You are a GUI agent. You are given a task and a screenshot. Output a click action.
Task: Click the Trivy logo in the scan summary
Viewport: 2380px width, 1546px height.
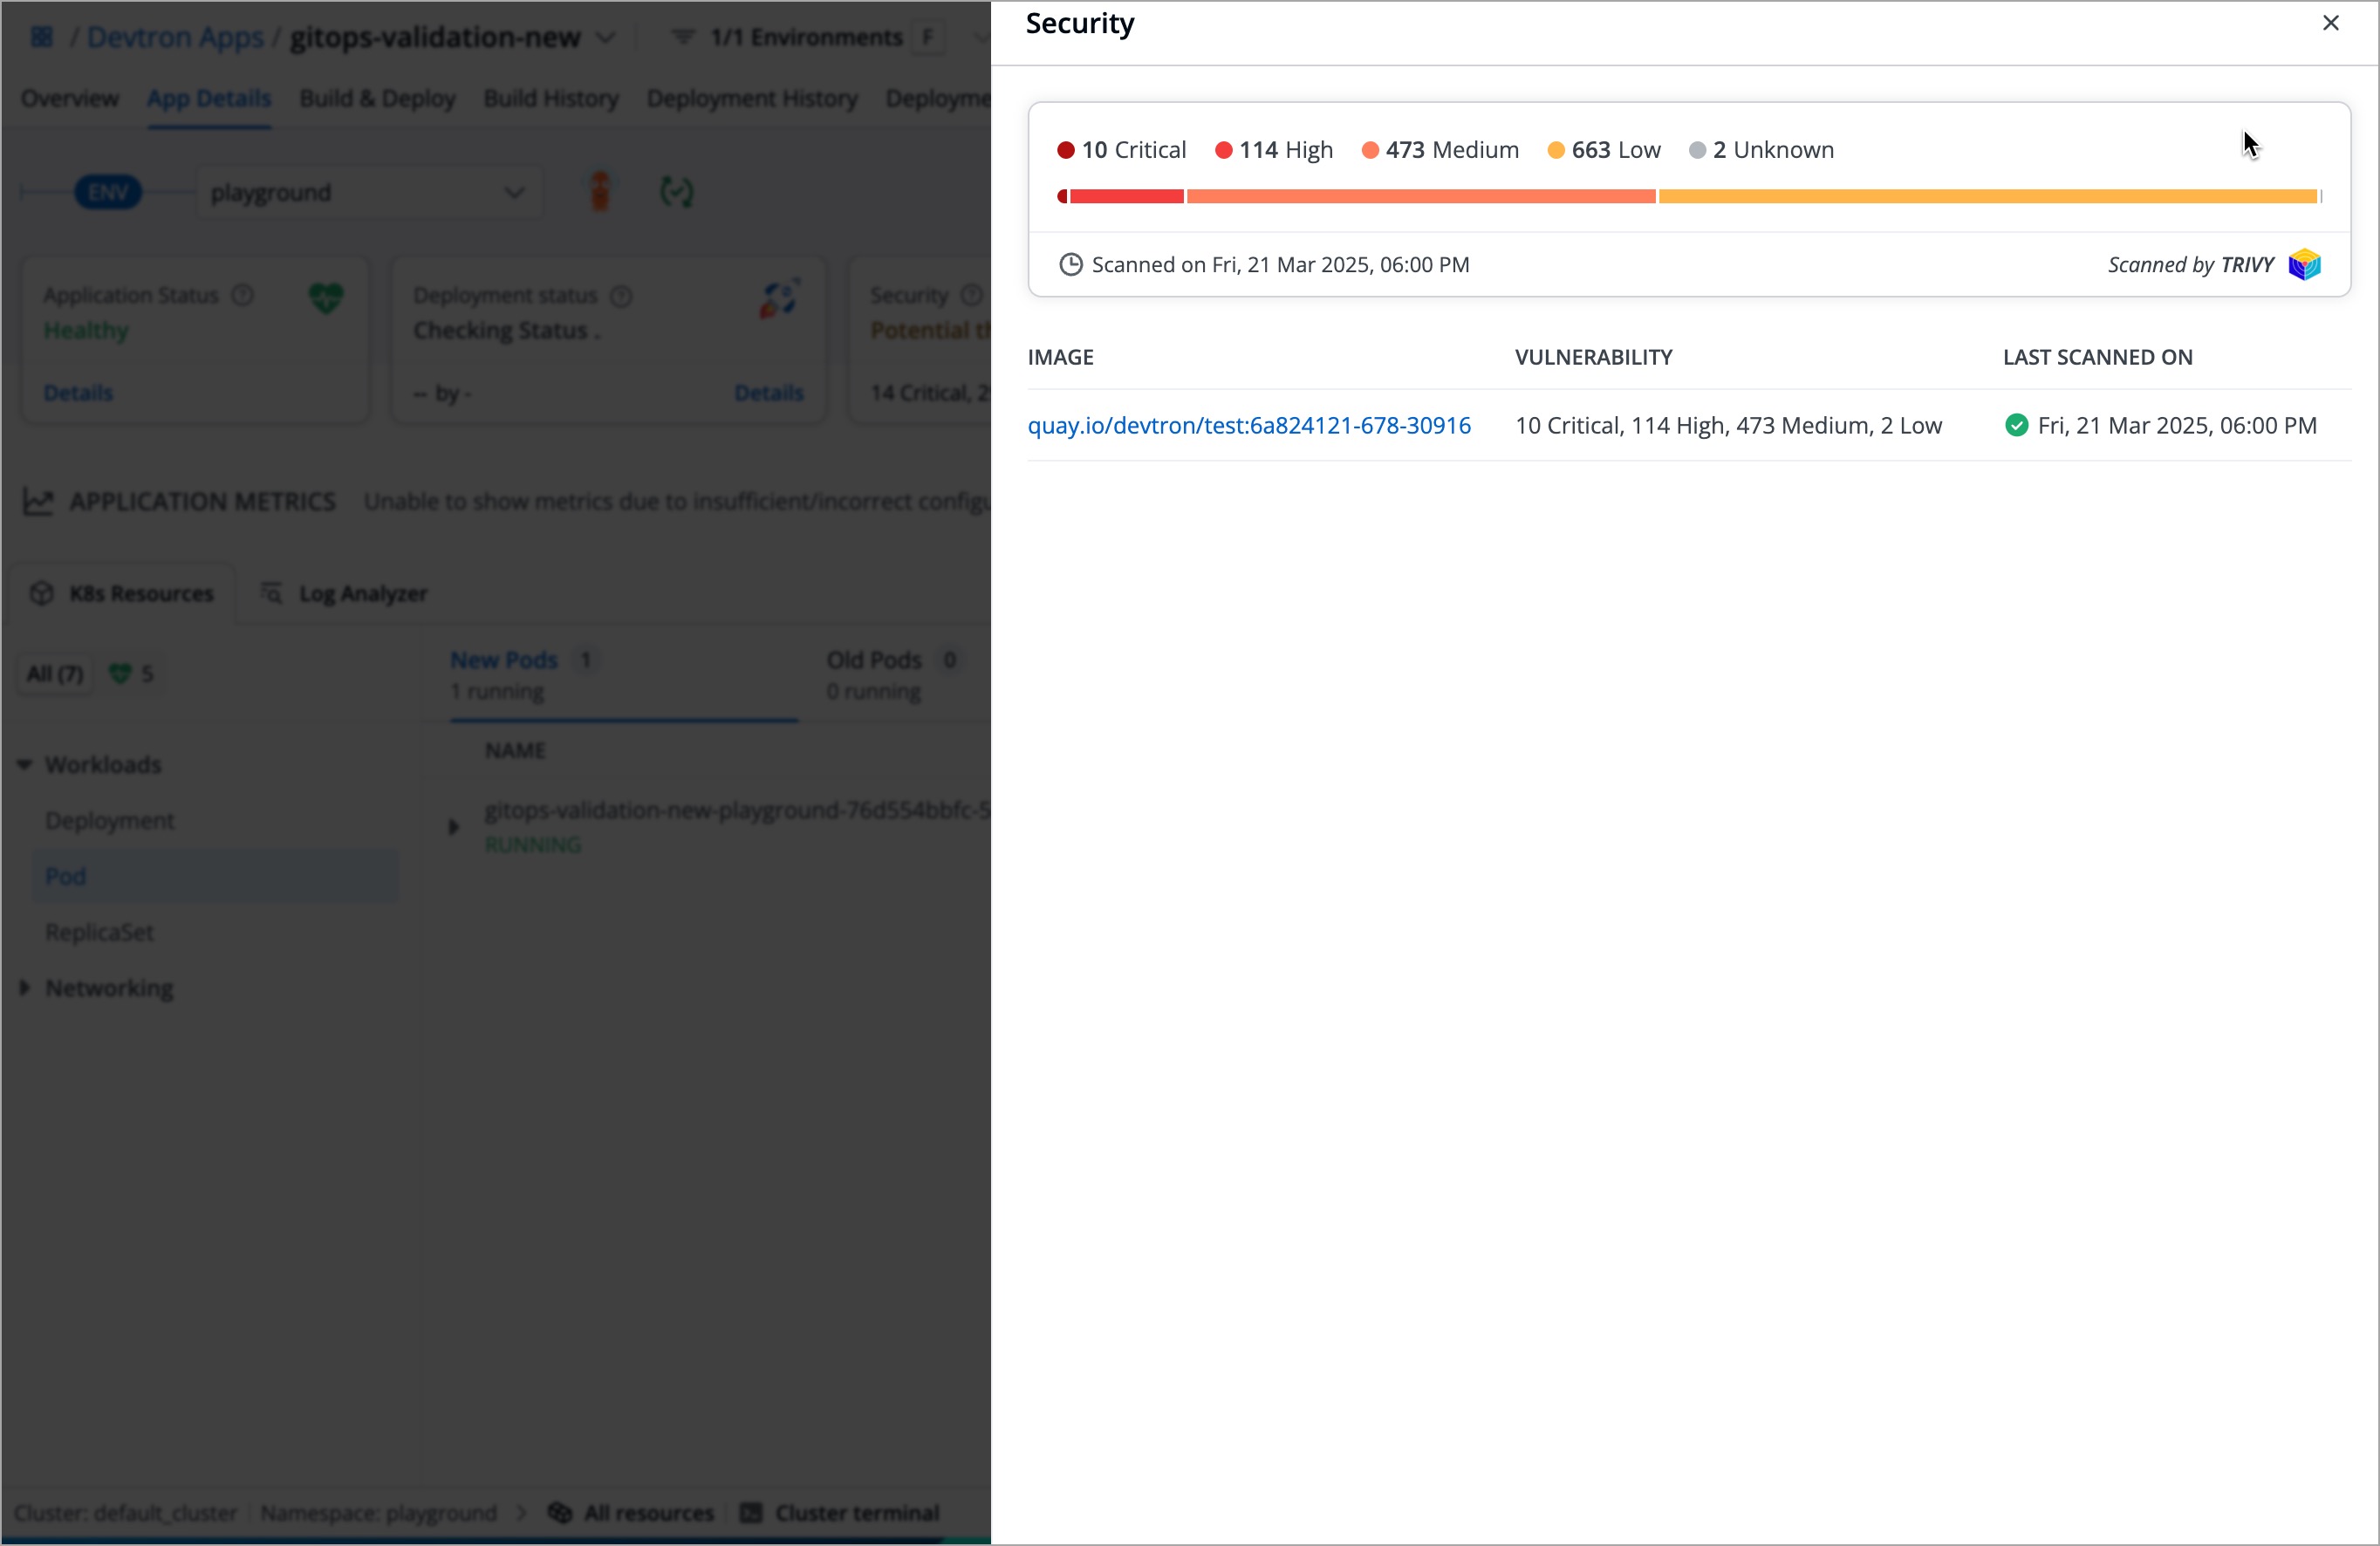[x=2306, y=264]
